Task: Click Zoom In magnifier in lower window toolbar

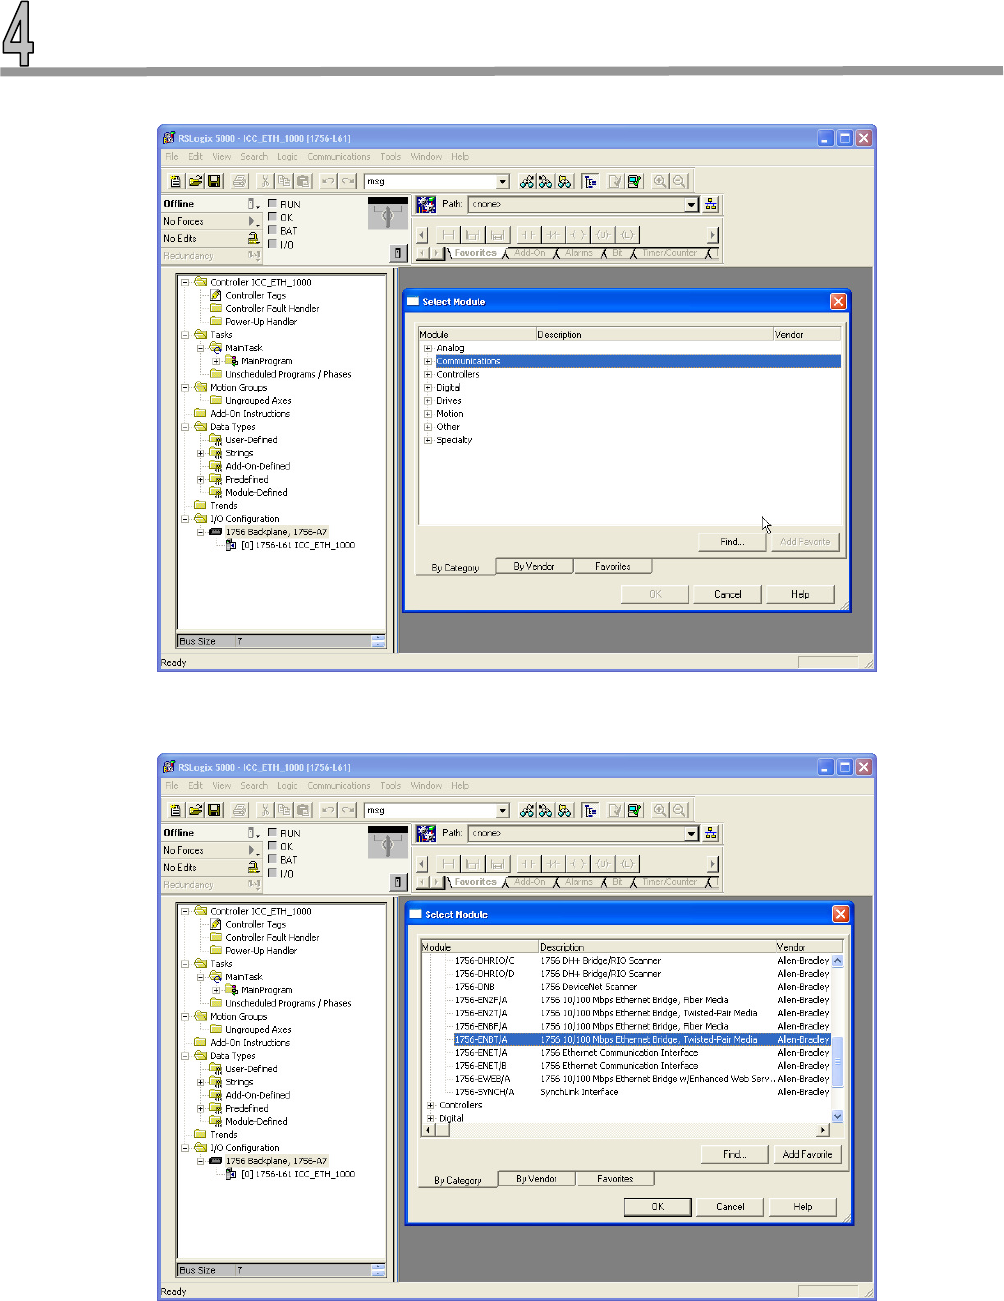Action: click(660, 810)
